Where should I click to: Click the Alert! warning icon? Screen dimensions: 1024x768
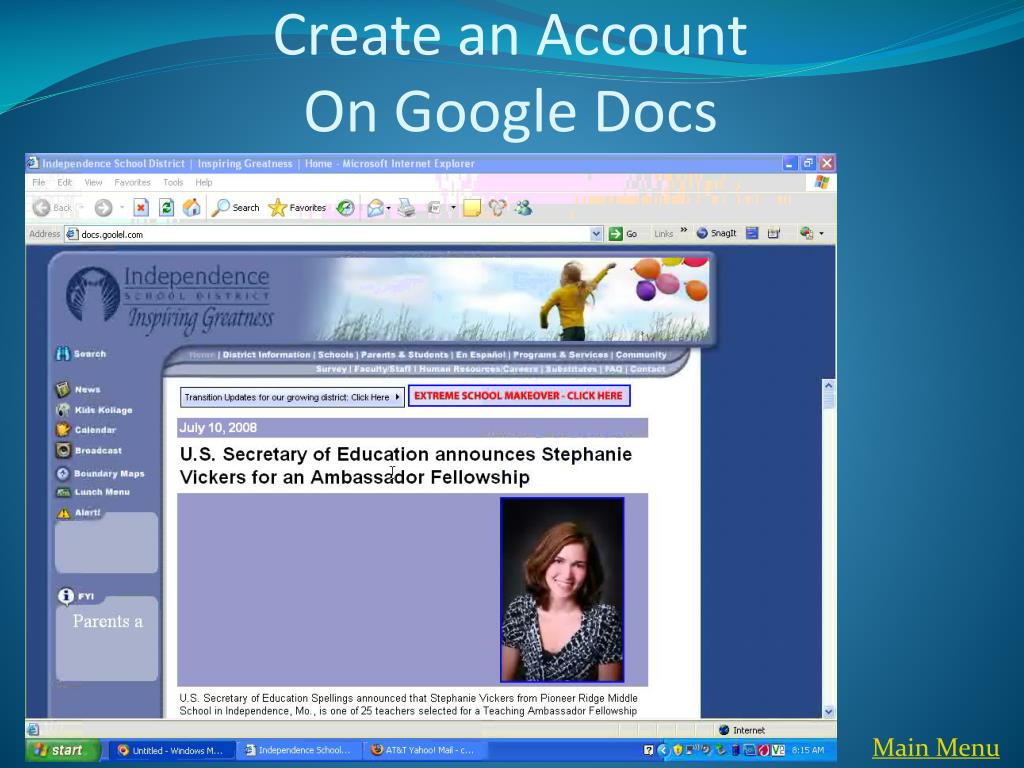pos(63,513)
